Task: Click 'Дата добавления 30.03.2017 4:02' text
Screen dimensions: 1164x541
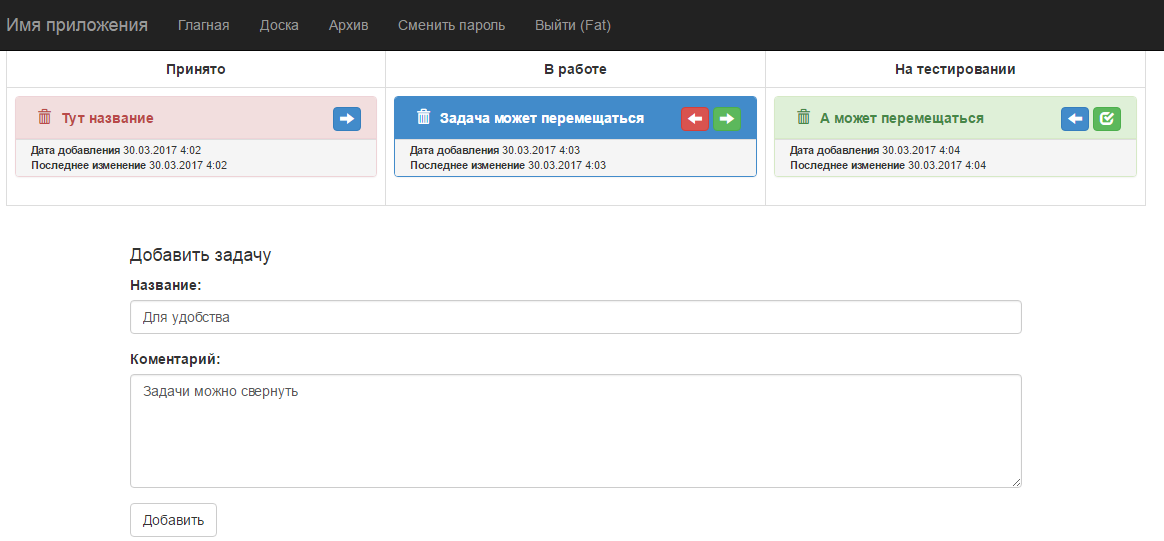Action: [x=116, y=151]
